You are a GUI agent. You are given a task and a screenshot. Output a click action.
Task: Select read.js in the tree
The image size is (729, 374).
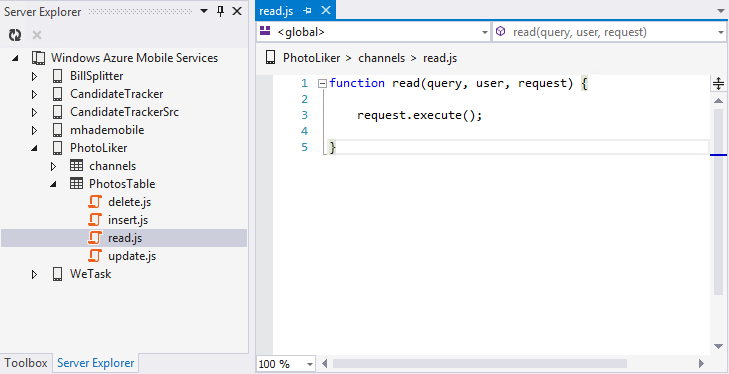click(125, 238)
